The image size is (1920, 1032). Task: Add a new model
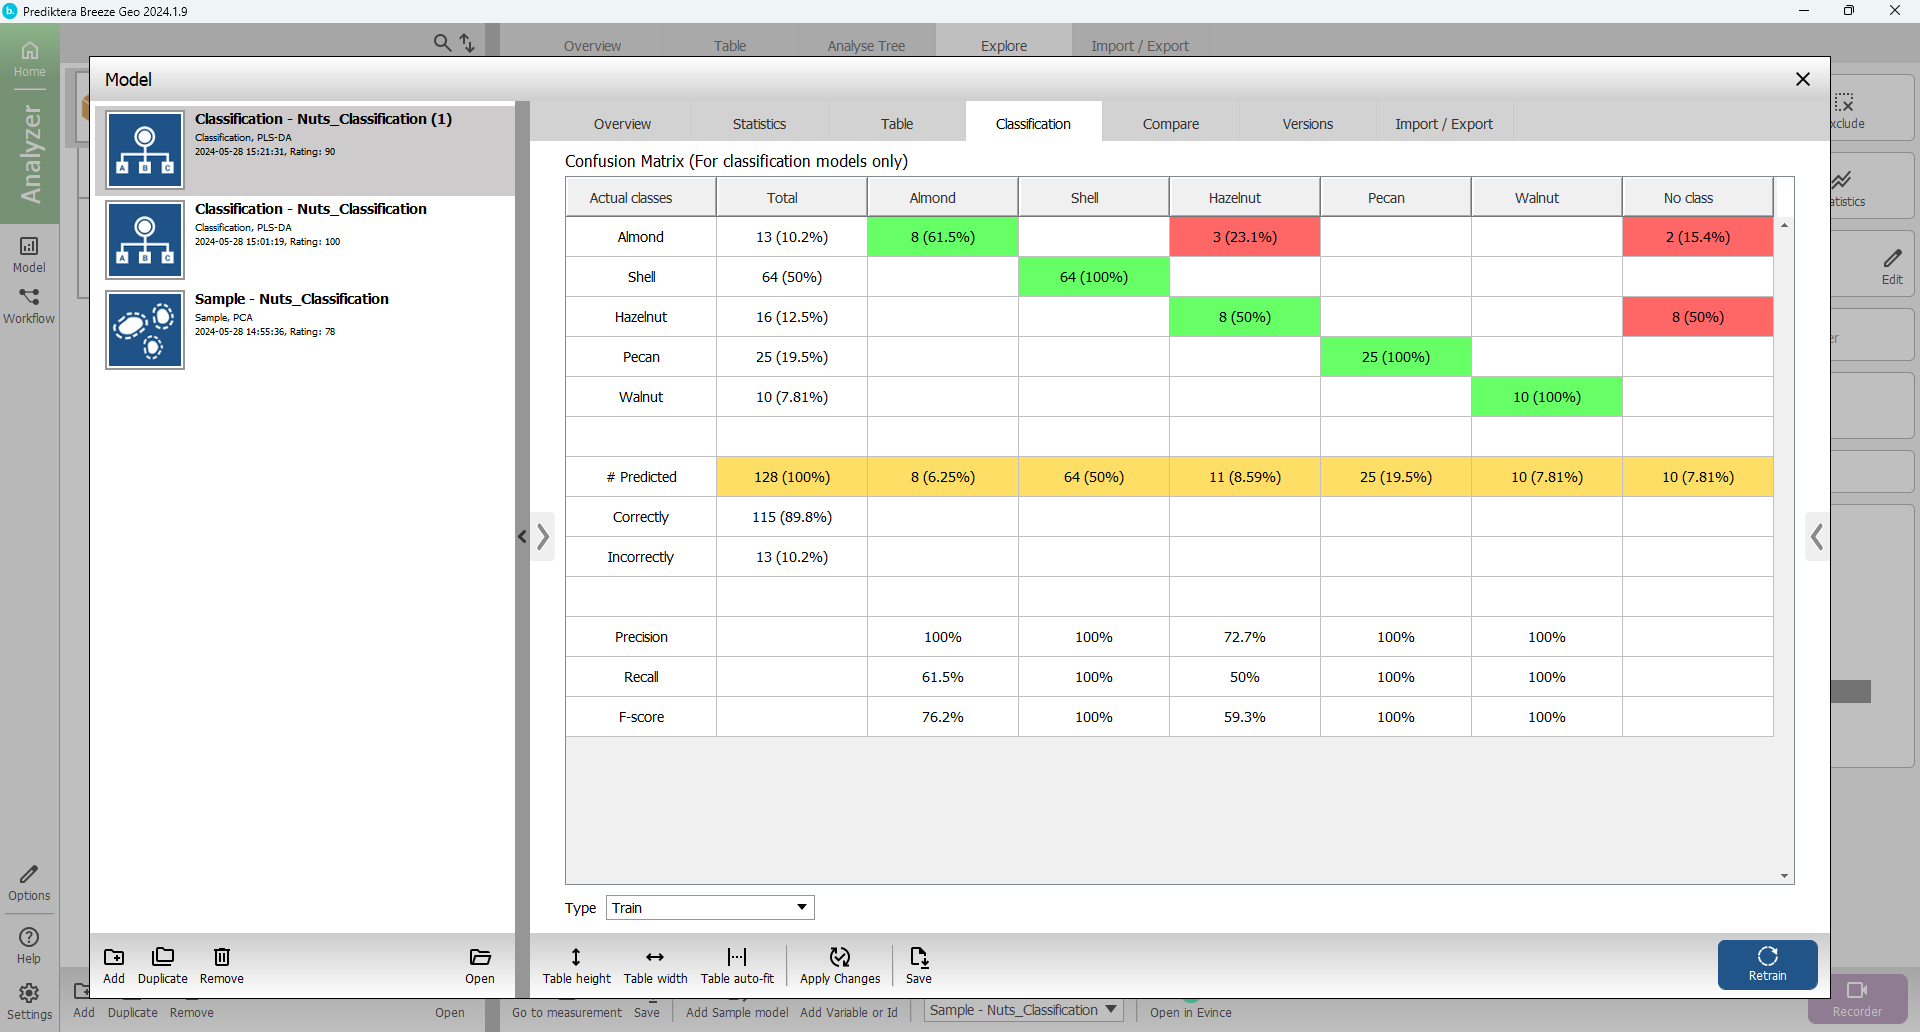(x=114, y=965)
